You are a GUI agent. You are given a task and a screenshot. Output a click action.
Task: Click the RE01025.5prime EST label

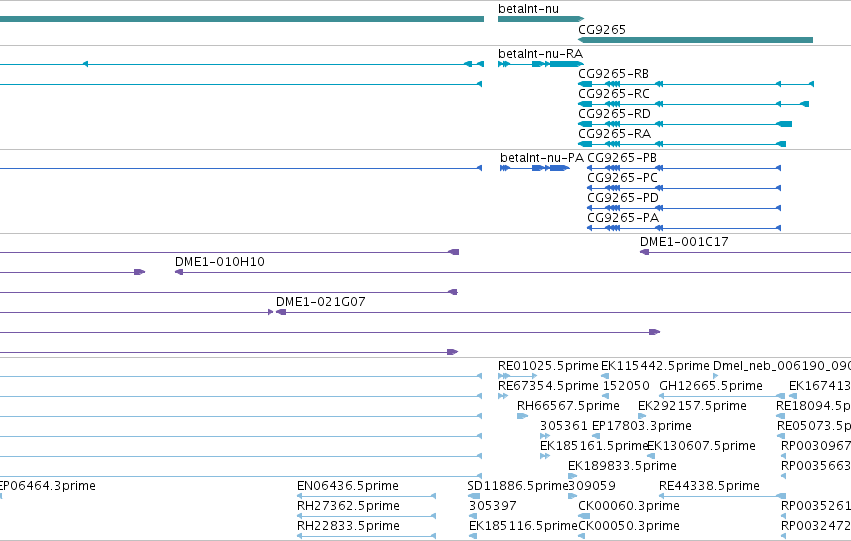[548, 366]
